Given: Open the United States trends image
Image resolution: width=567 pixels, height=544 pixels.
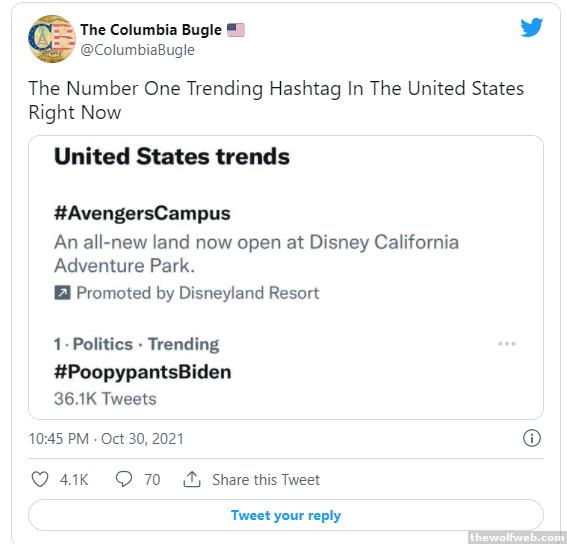Looking at the screenshot, I should point(286,277).
